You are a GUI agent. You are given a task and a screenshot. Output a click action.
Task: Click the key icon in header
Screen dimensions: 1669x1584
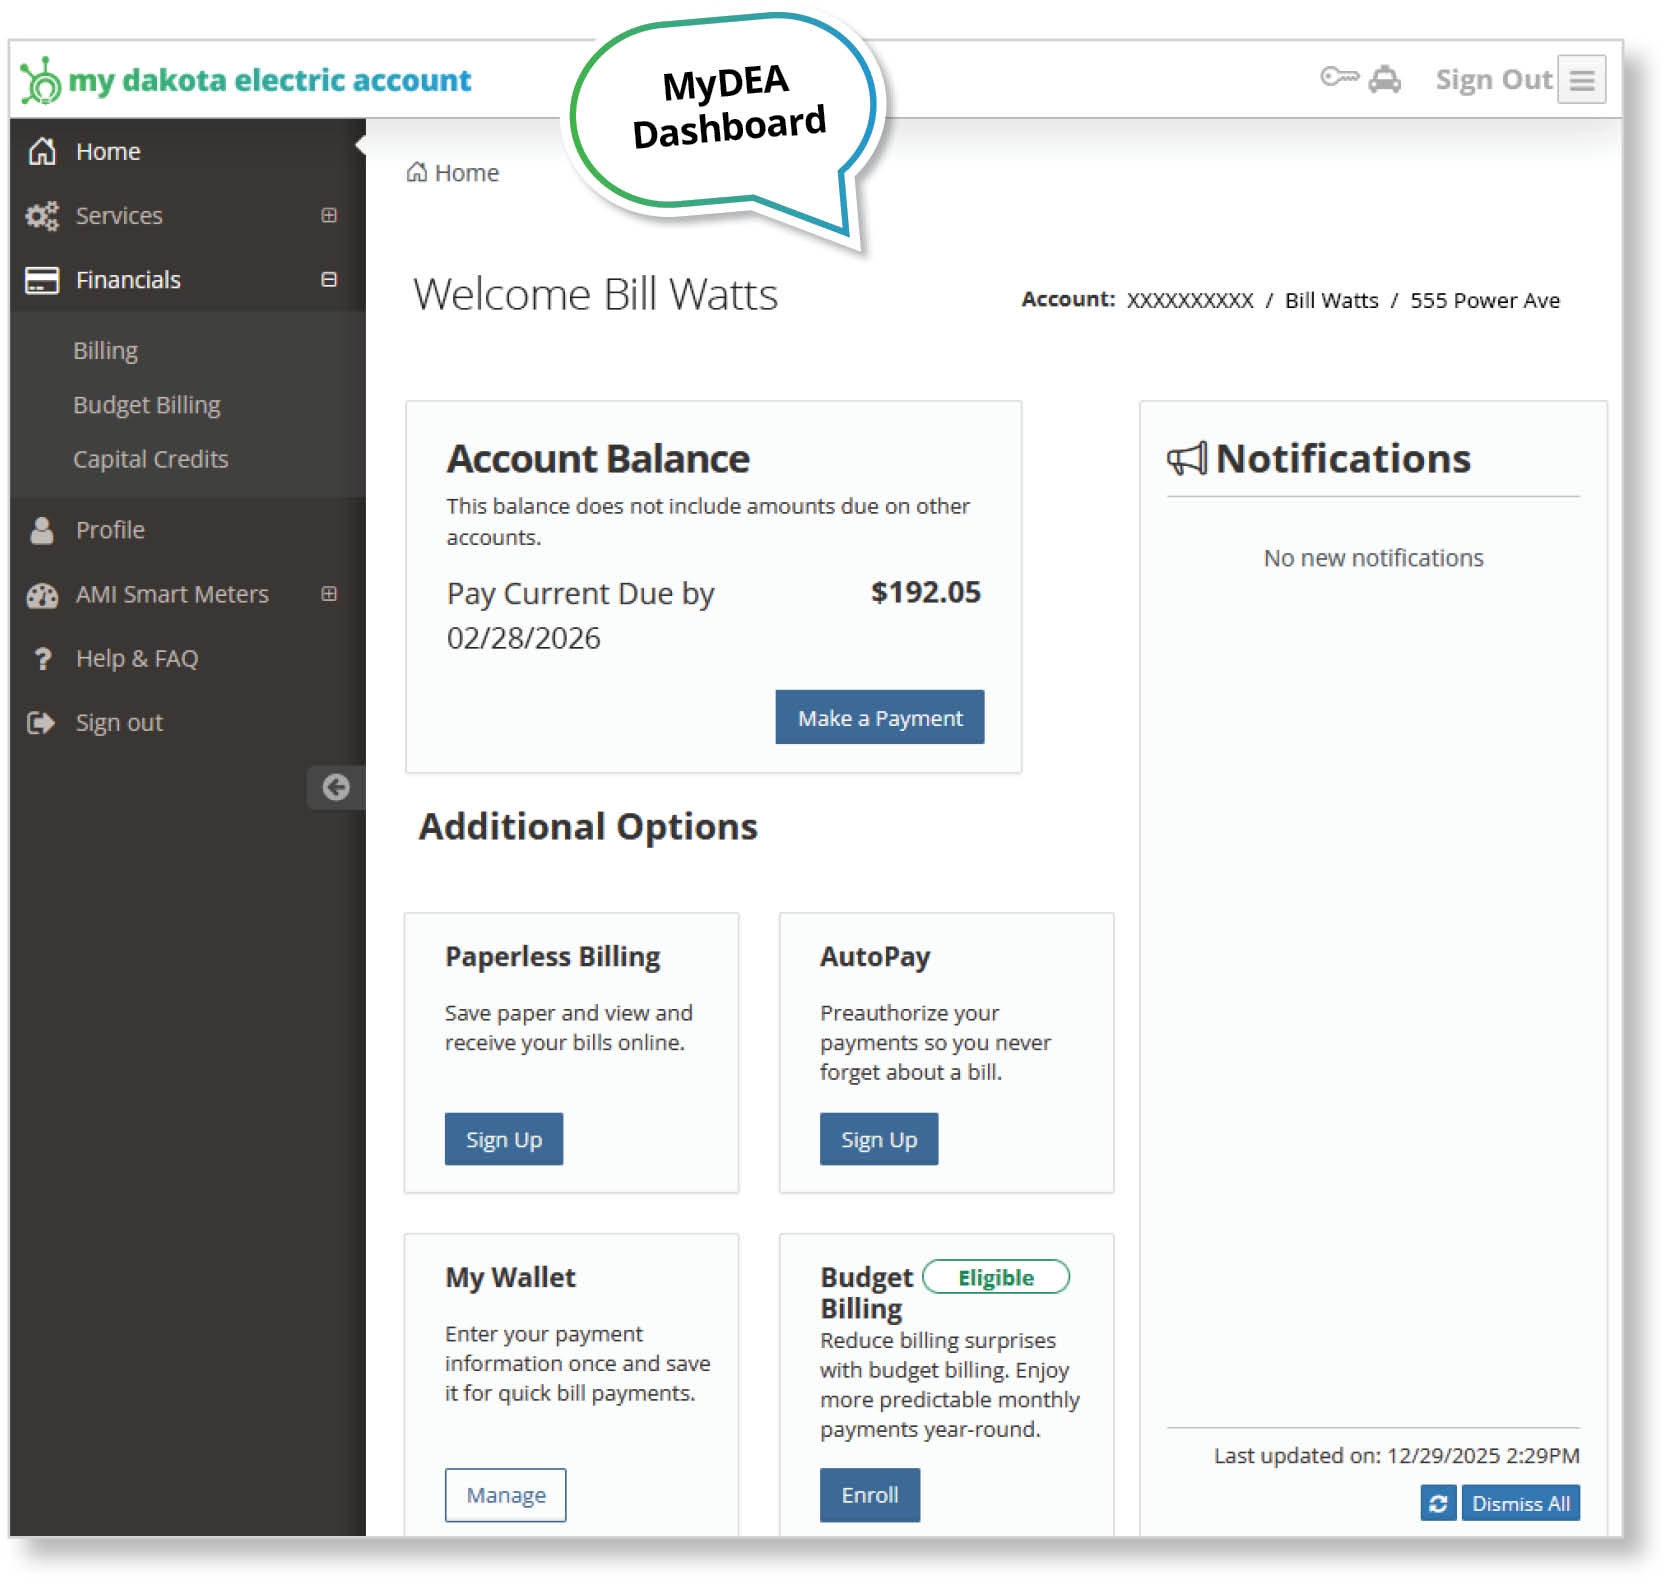[1338, 77]
